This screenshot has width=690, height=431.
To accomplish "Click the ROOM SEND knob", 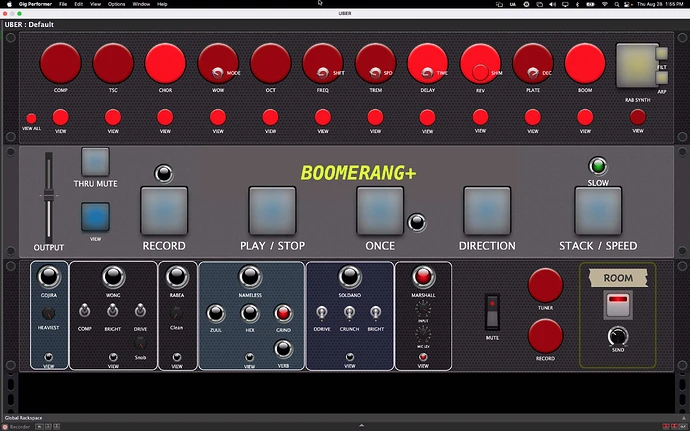I will click(617, 334).
